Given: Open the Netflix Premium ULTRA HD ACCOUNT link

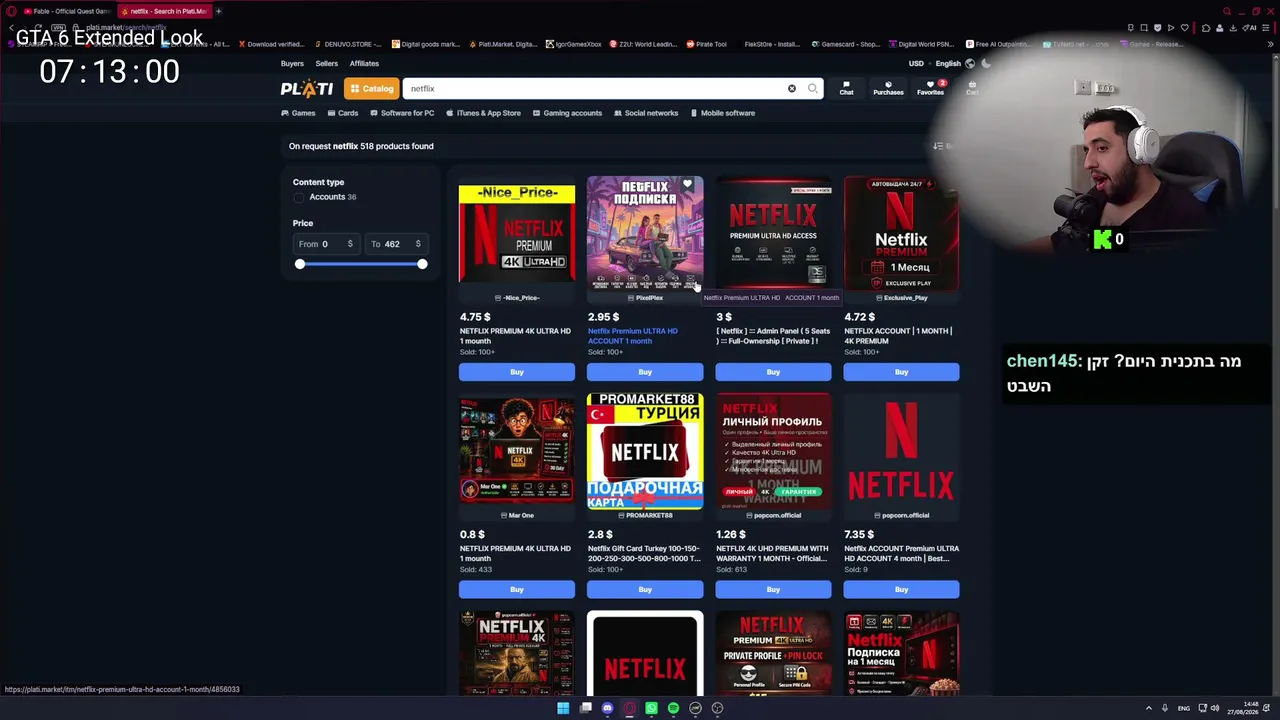Looking at the screenshot, I should coord(632,336).
